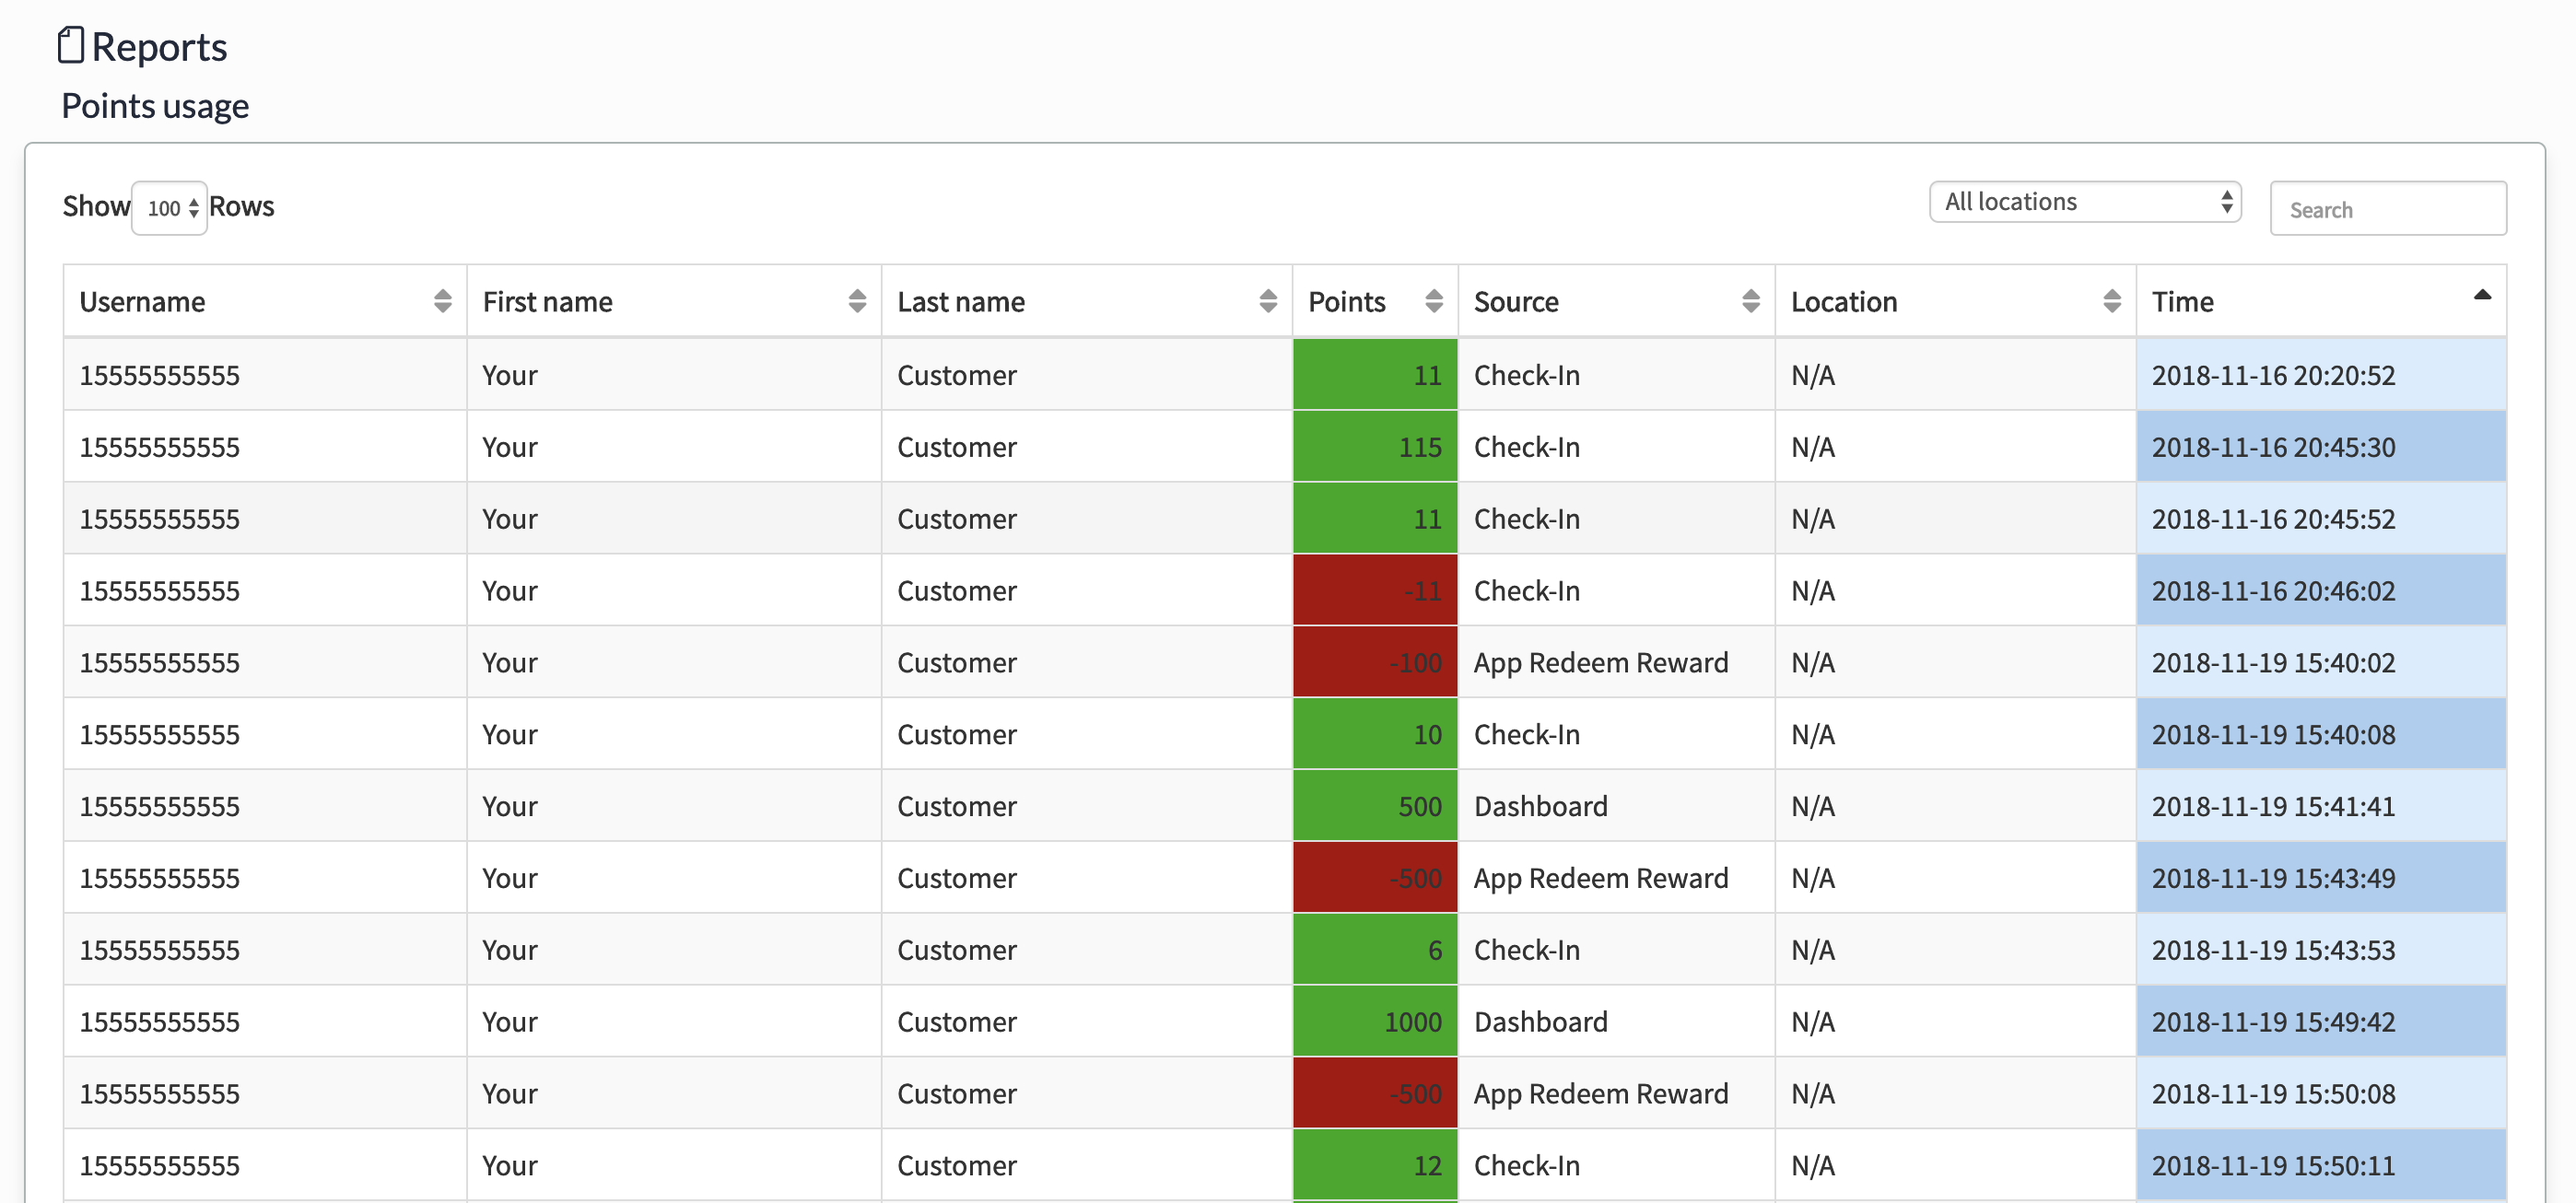Viewport: 2576px width, 1203px height.
Task: Click the Points column header
Action: [1375, 301]
